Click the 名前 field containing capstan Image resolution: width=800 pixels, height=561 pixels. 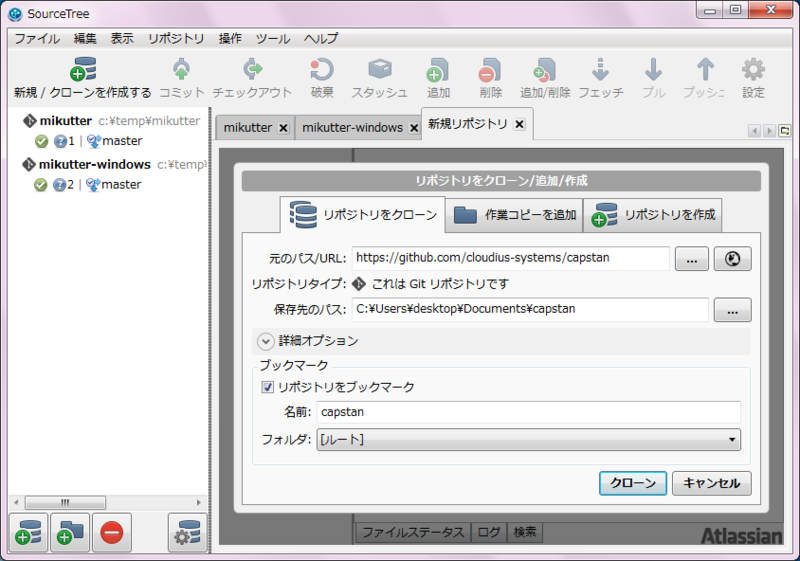tap(529, 412)
